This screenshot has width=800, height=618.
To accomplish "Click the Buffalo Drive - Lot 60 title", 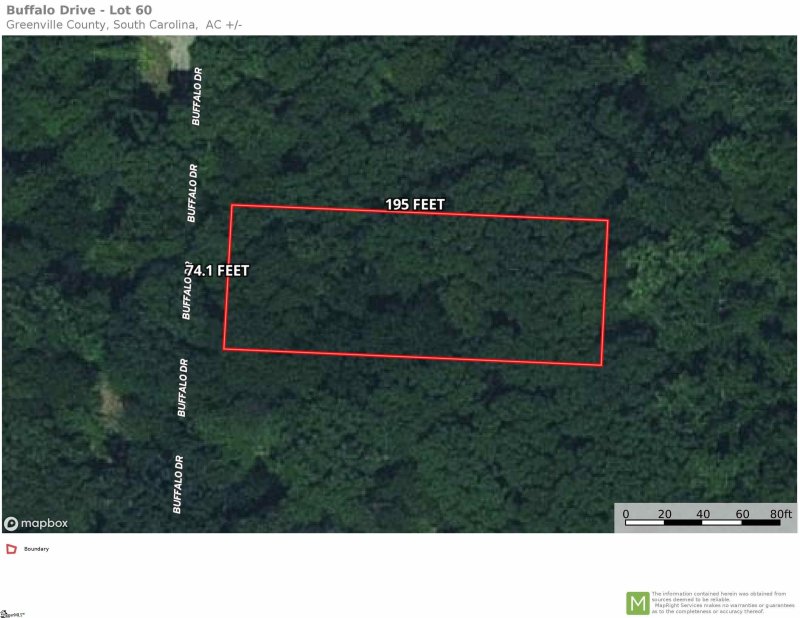I will tap(79, 10).
